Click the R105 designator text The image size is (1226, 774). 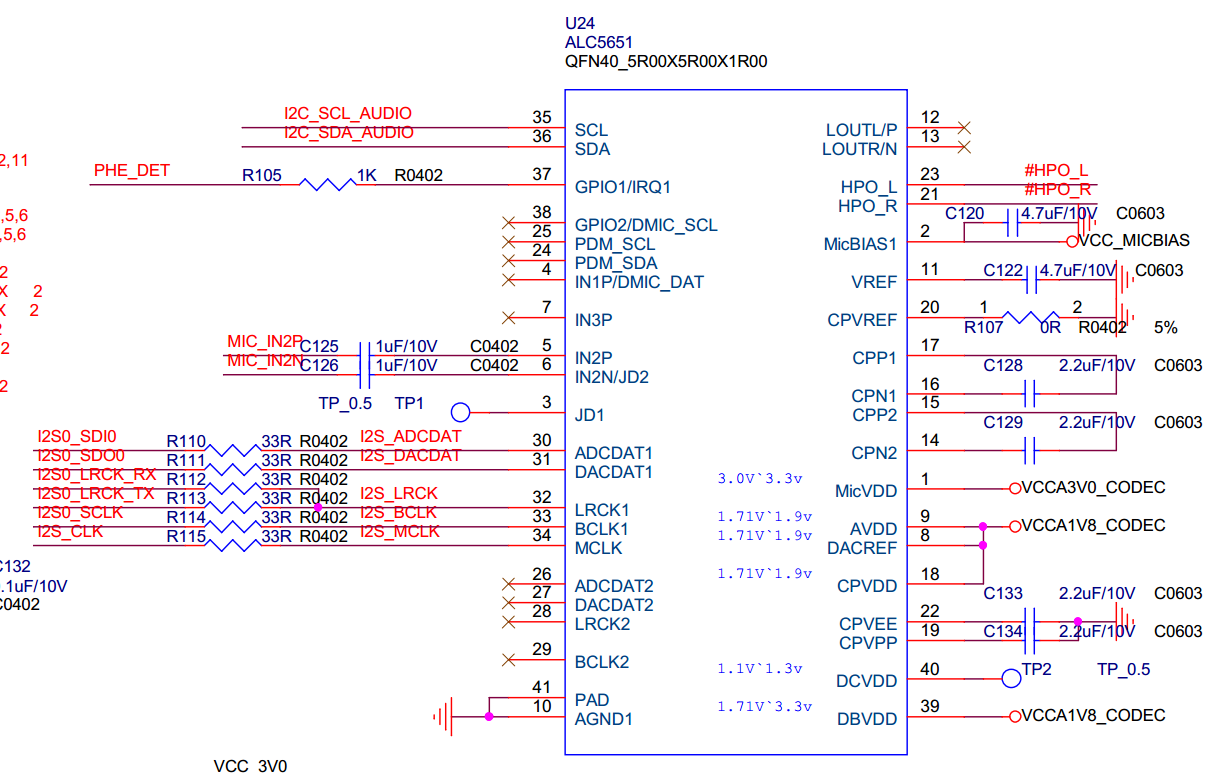pos(262,176)
